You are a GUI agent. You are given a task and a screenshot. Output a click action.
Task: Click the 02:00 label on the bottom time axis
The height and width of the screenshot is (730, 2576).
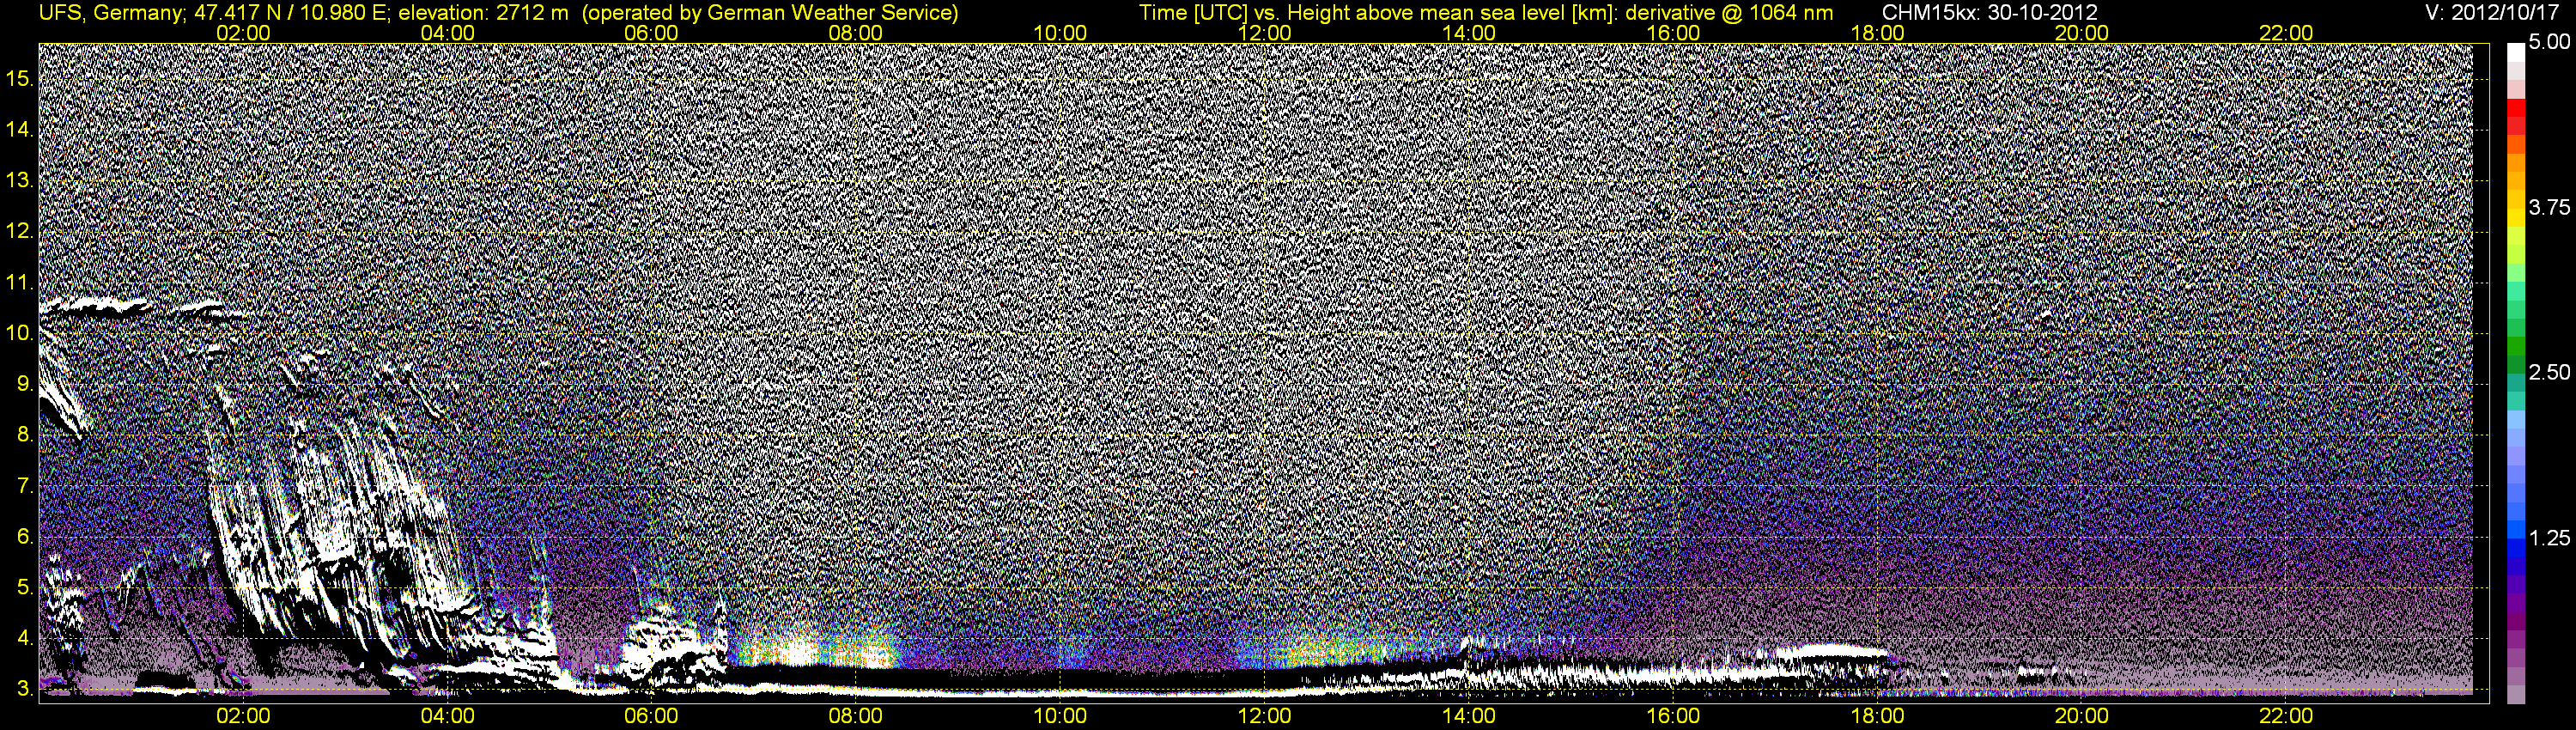(243, 716)
